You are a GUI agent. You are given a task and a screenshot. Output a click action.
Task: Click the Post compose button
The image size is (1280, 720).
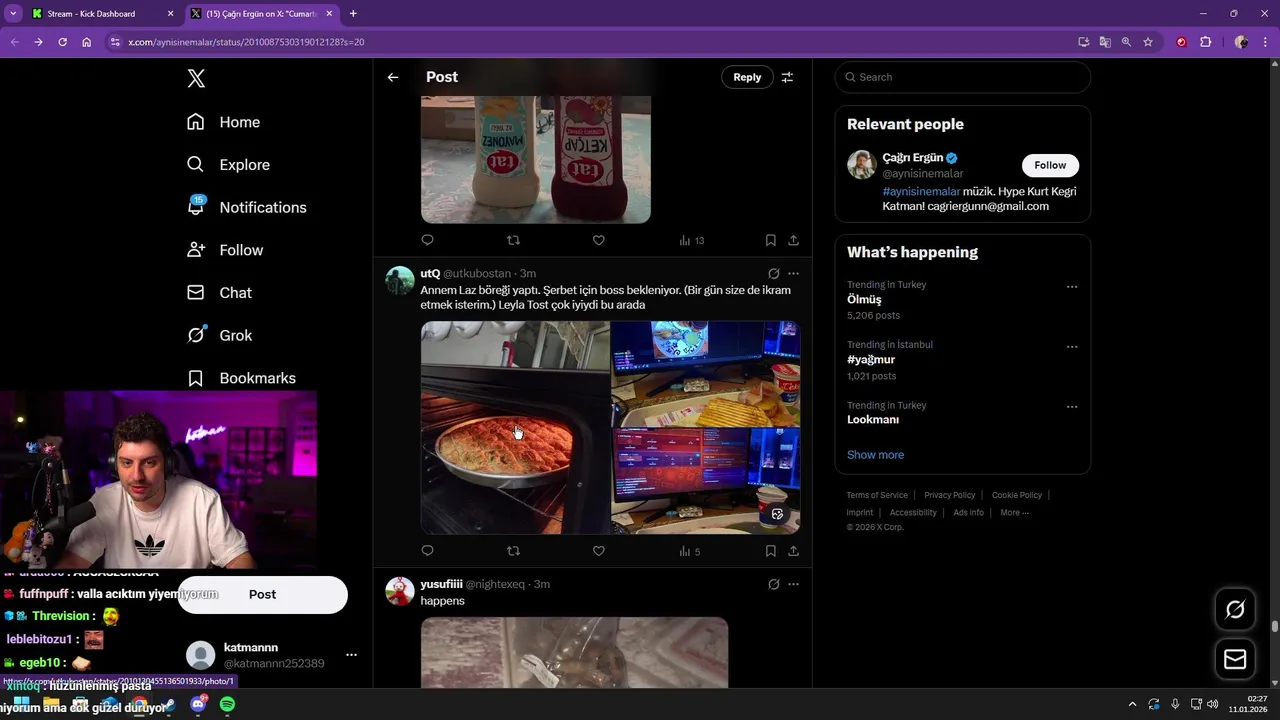pyautogui.click(x=262, y=594)
